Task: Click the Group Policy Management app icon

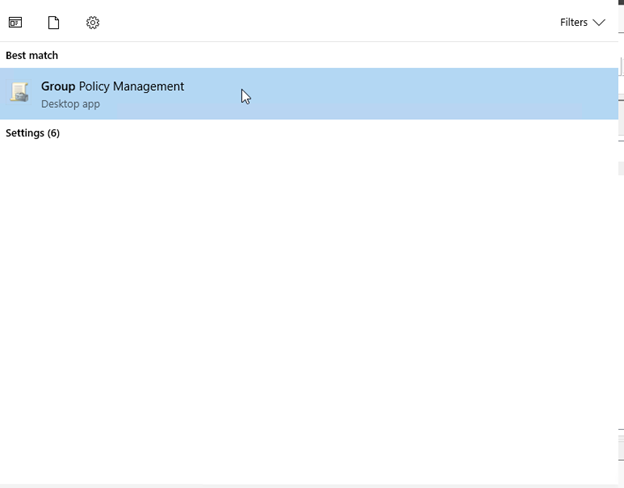Action: click(x=19, y=92)
